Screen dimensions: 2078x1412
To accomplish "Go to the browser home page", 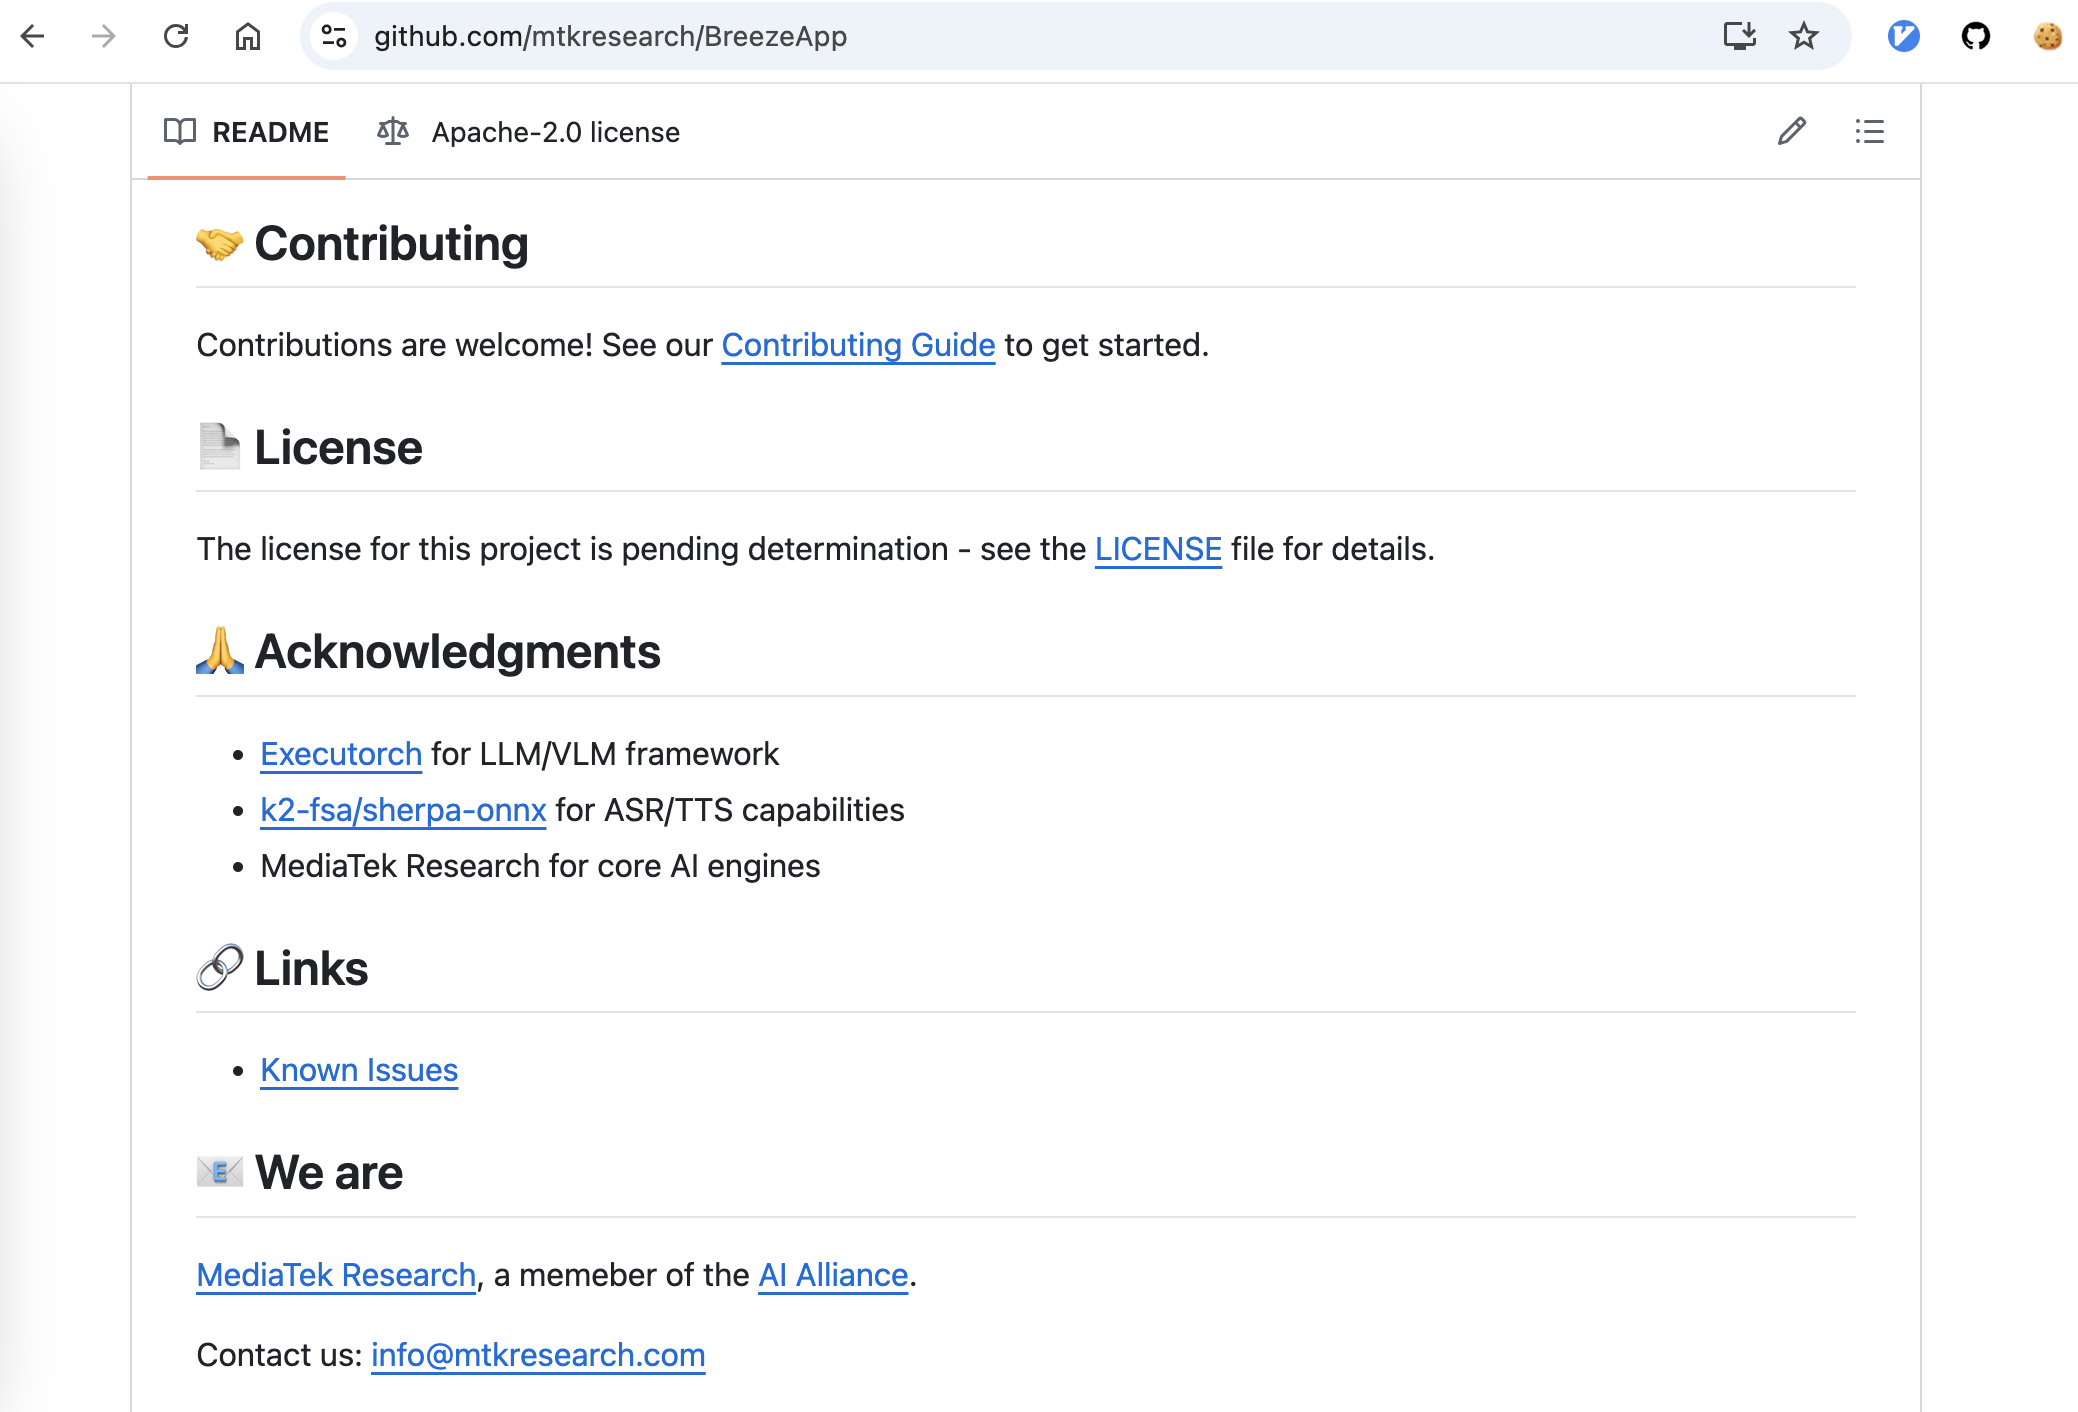I will point(247,37).
